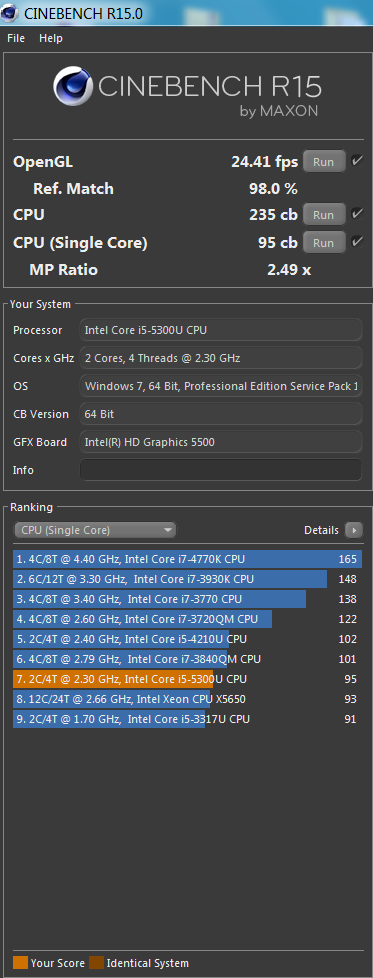Click the Processor field showing i5-5300U

[x=221, y=330]
